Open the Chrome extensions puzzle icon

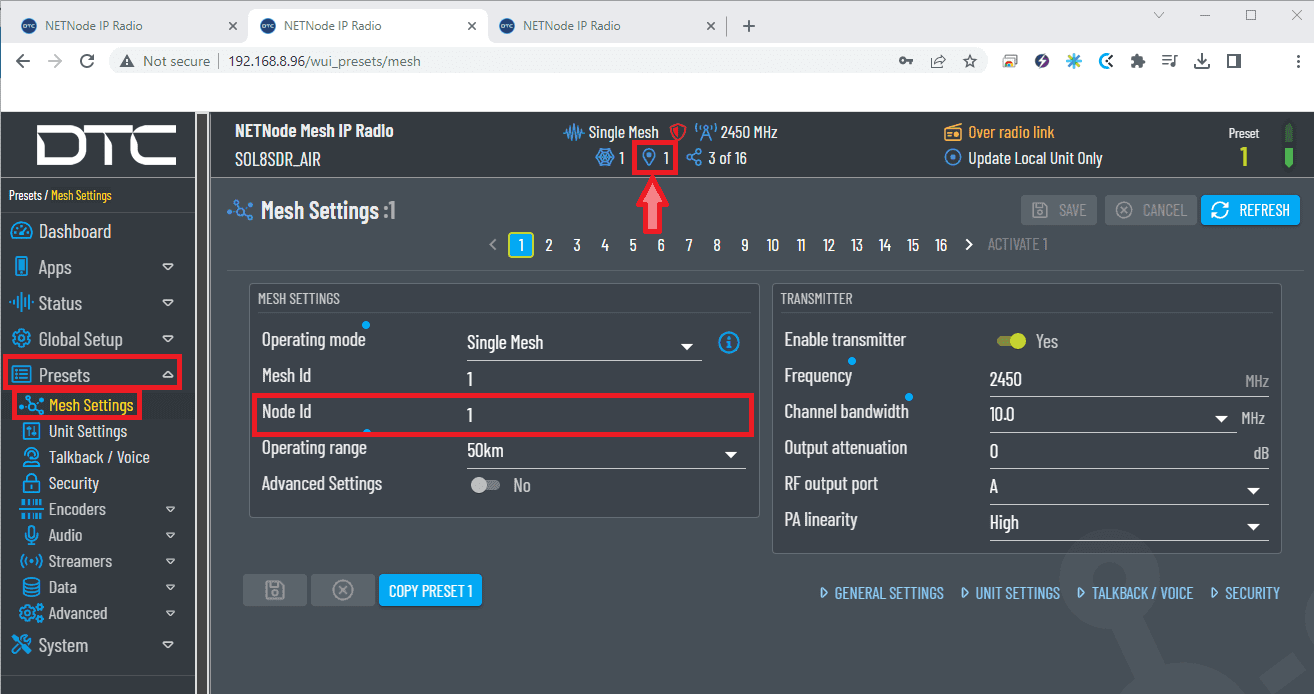coord(1137,61)
